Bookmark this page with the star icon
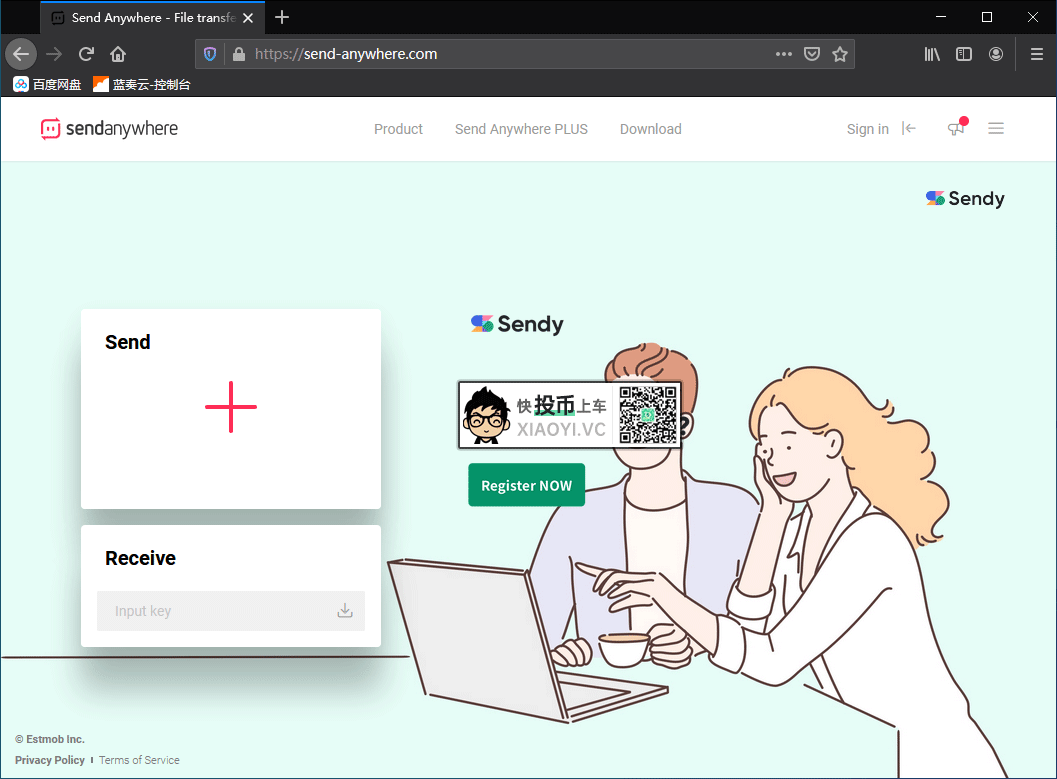Image resolution: width=1057 pixels, height=779 pixels. pyautogui.click(x=839, y=54)
